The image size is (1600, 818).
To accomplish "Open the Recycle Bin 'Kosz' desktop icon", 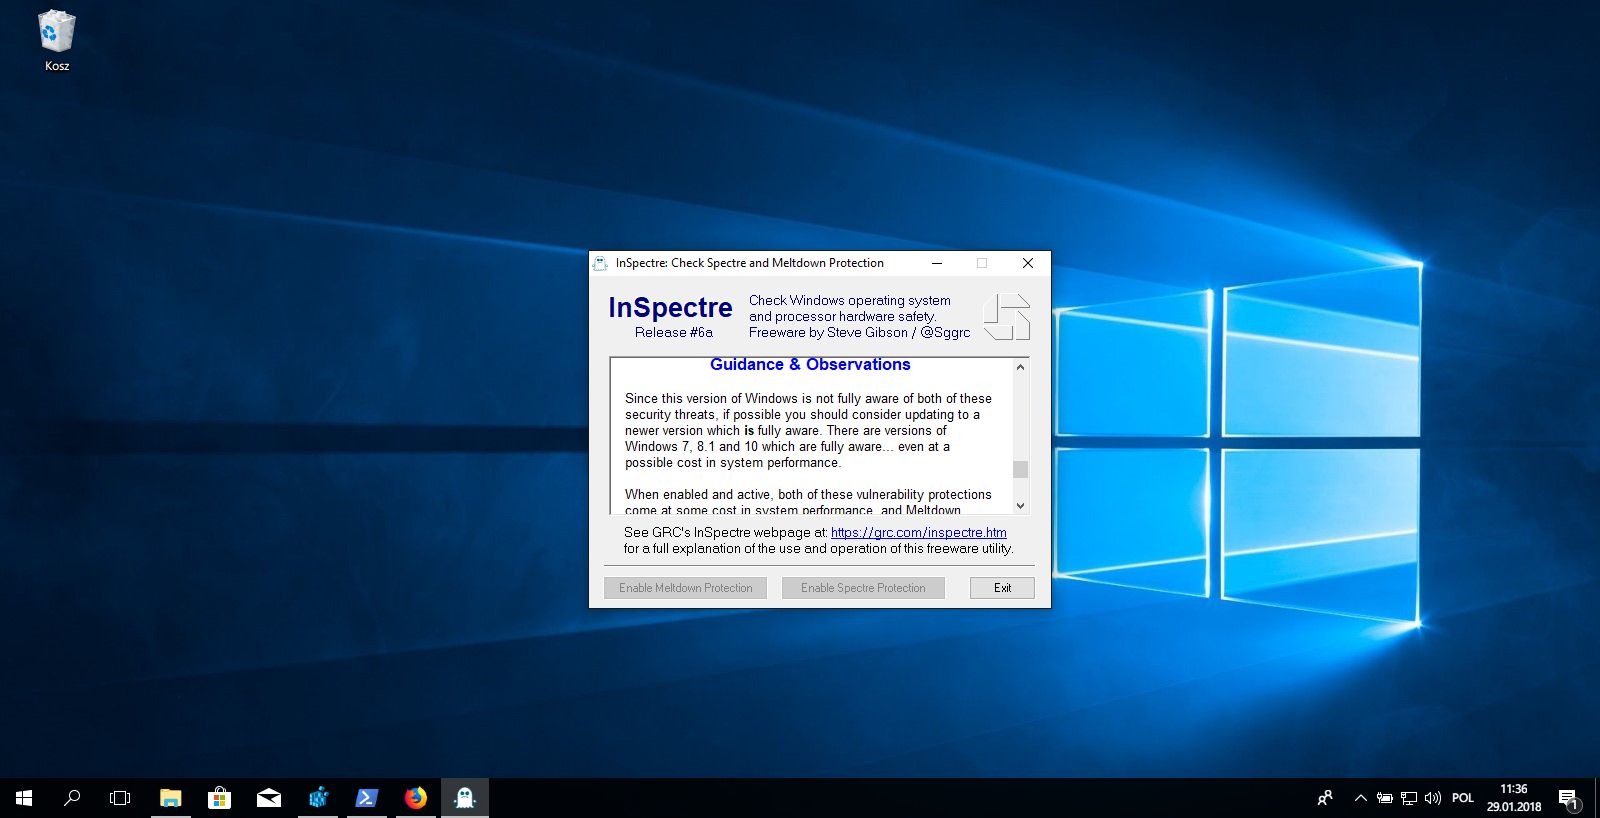I will [x=57, y=41].
